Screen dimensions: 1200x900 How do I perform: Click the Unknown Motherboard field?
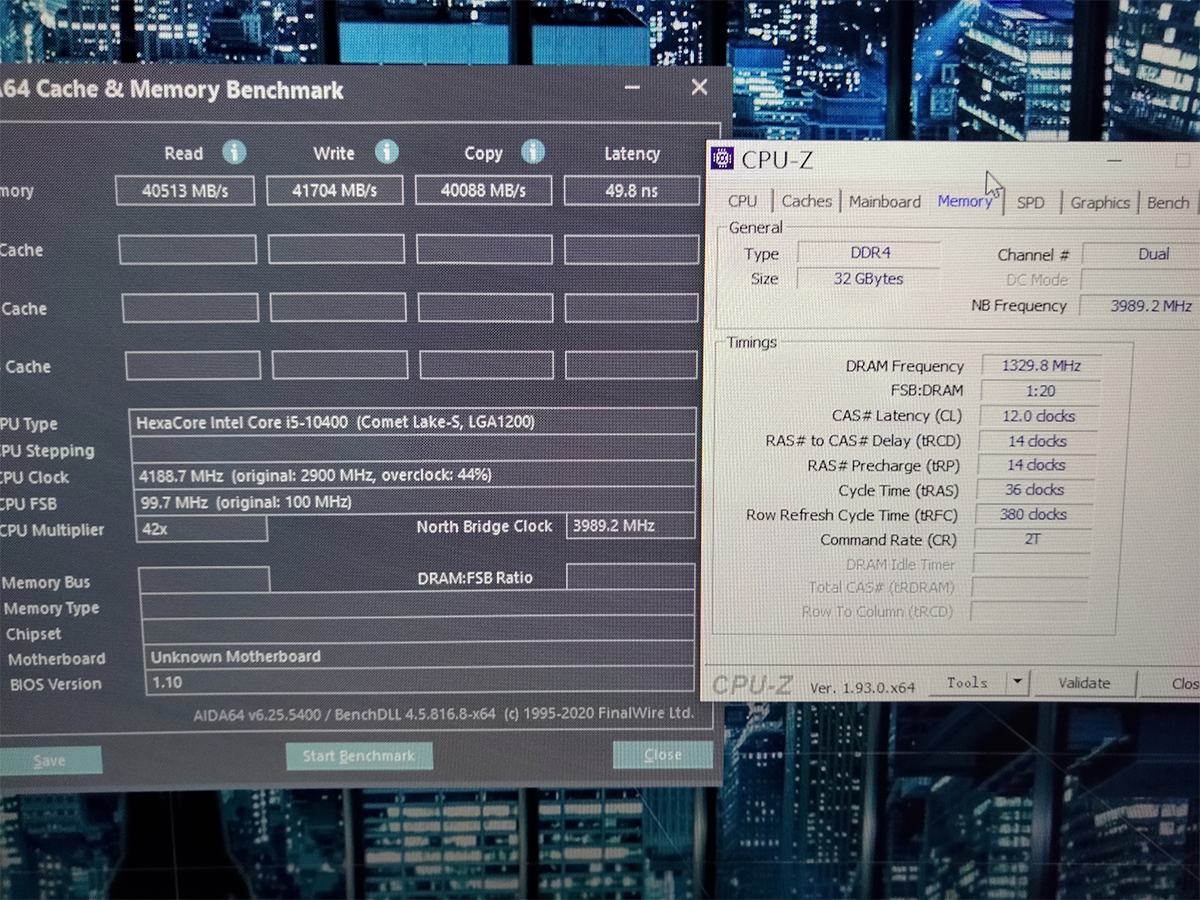[x=419, y=657]
